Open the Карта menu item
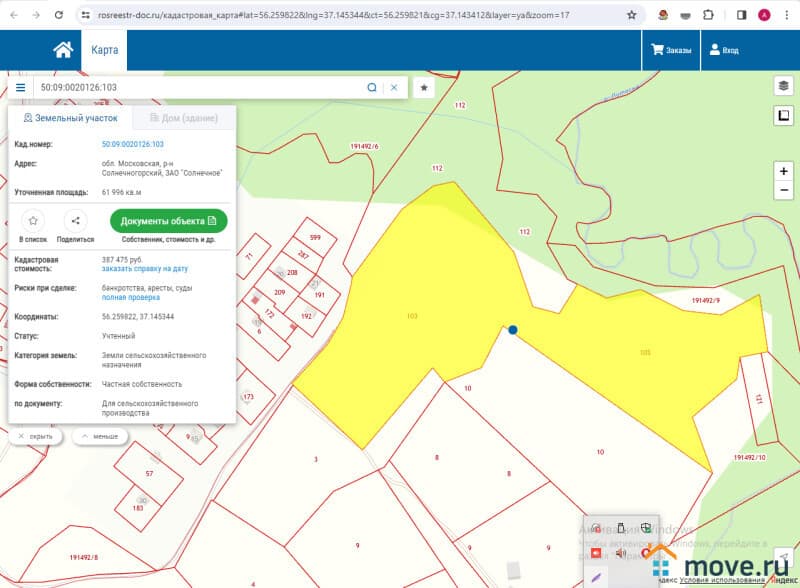The height and width of the screenshot is (588, 800). pos(105,50)
